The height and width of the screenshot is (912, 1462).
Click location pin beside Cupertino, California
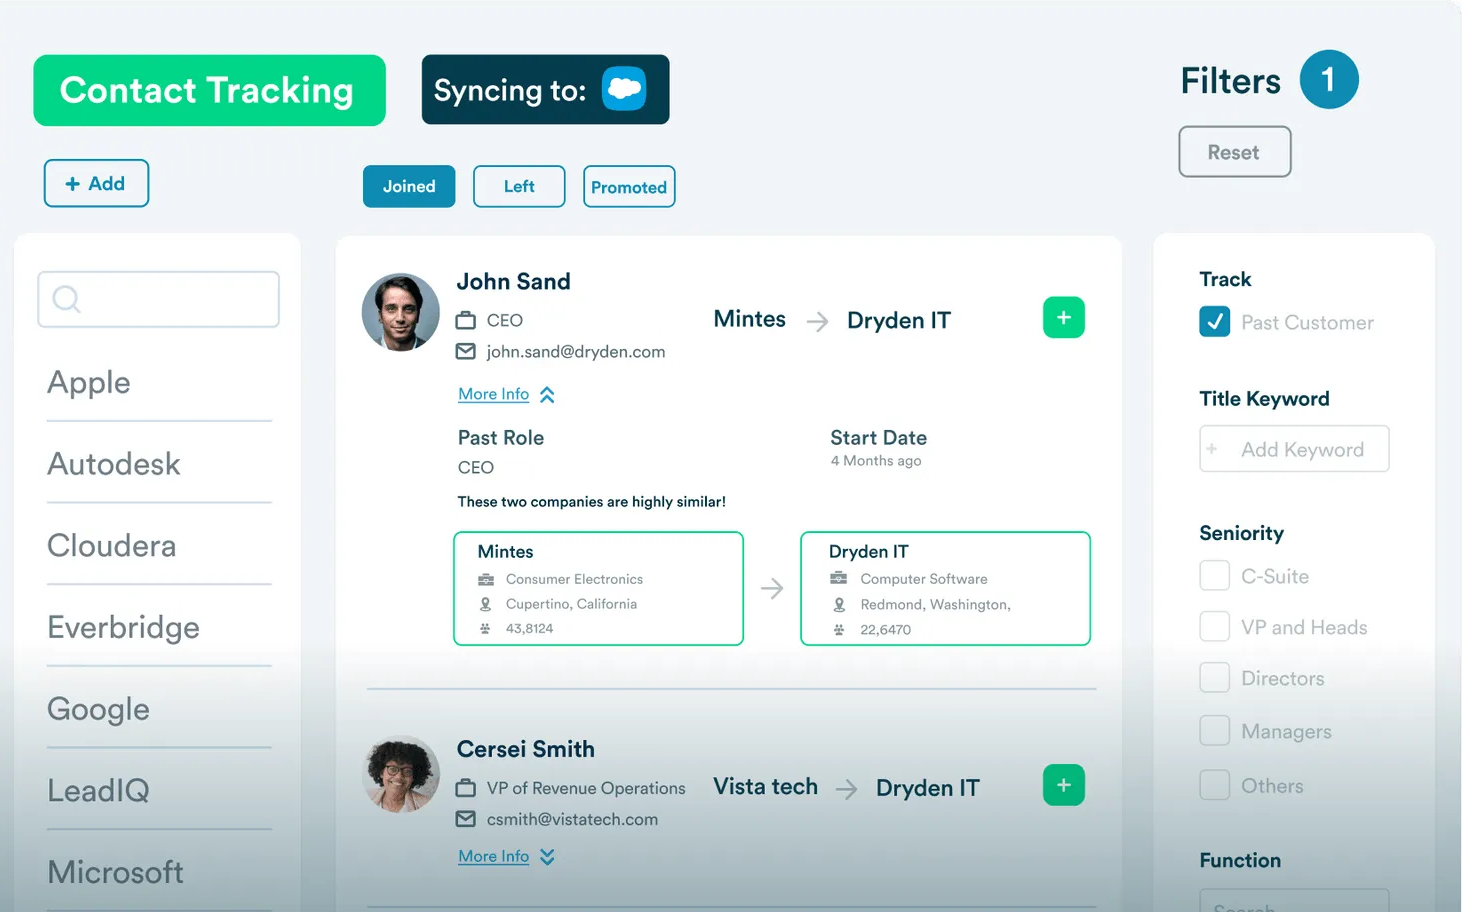(486, 604)
